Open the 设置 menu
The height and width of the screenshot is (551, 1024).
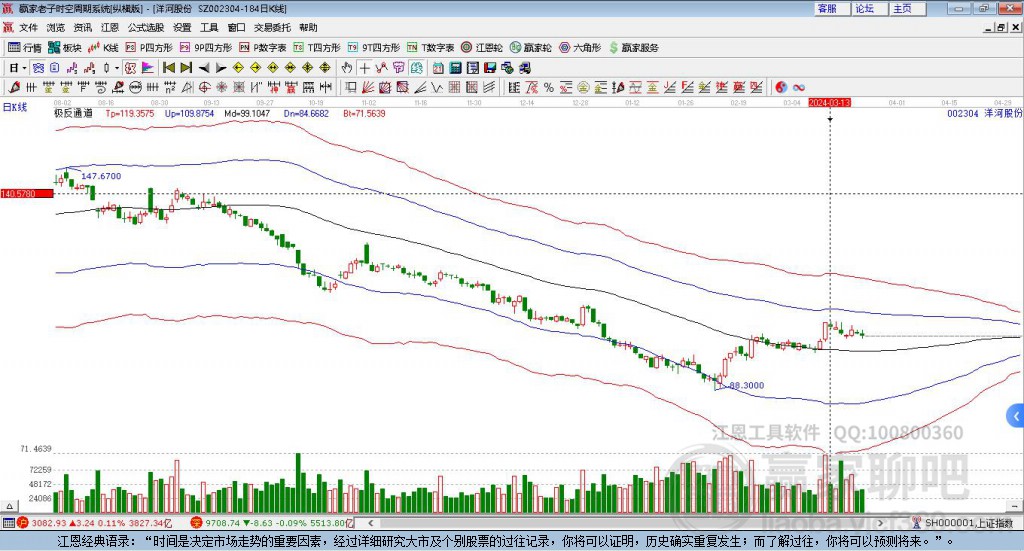[182, 27]
